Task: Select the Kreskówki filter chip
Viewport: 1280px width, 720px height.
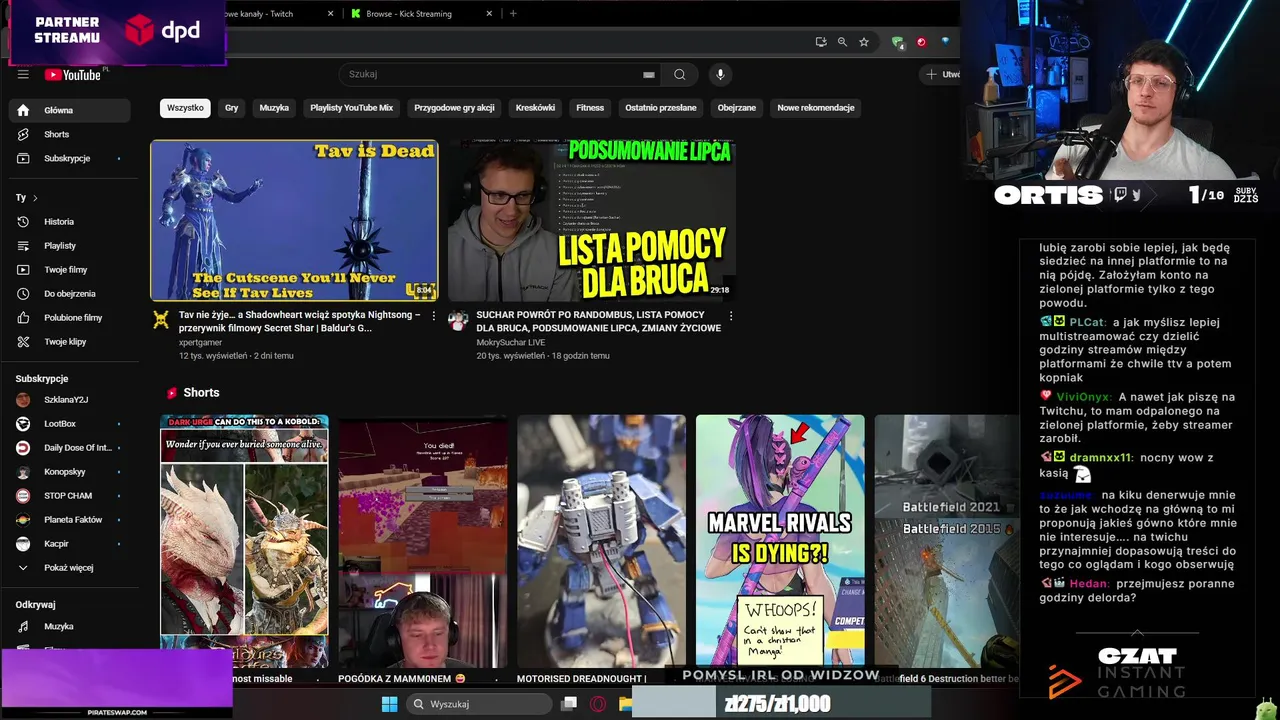Action: pyautogui.click(x=535, y=108)
